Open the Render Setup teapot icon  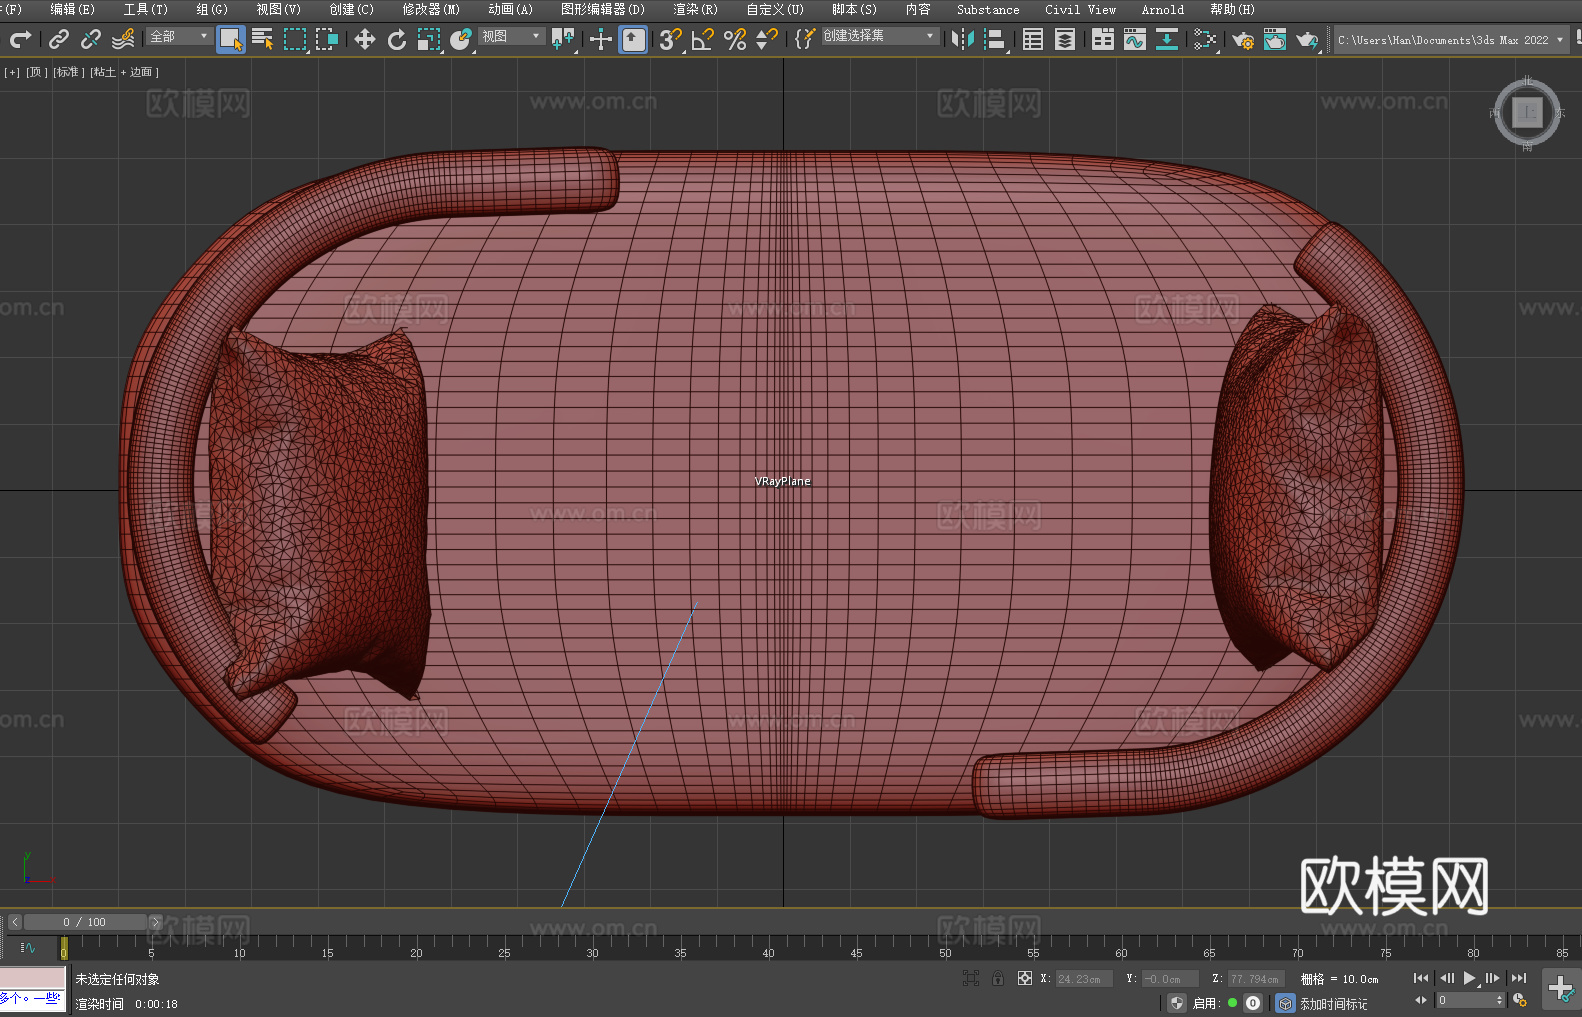coord(1242,39)
